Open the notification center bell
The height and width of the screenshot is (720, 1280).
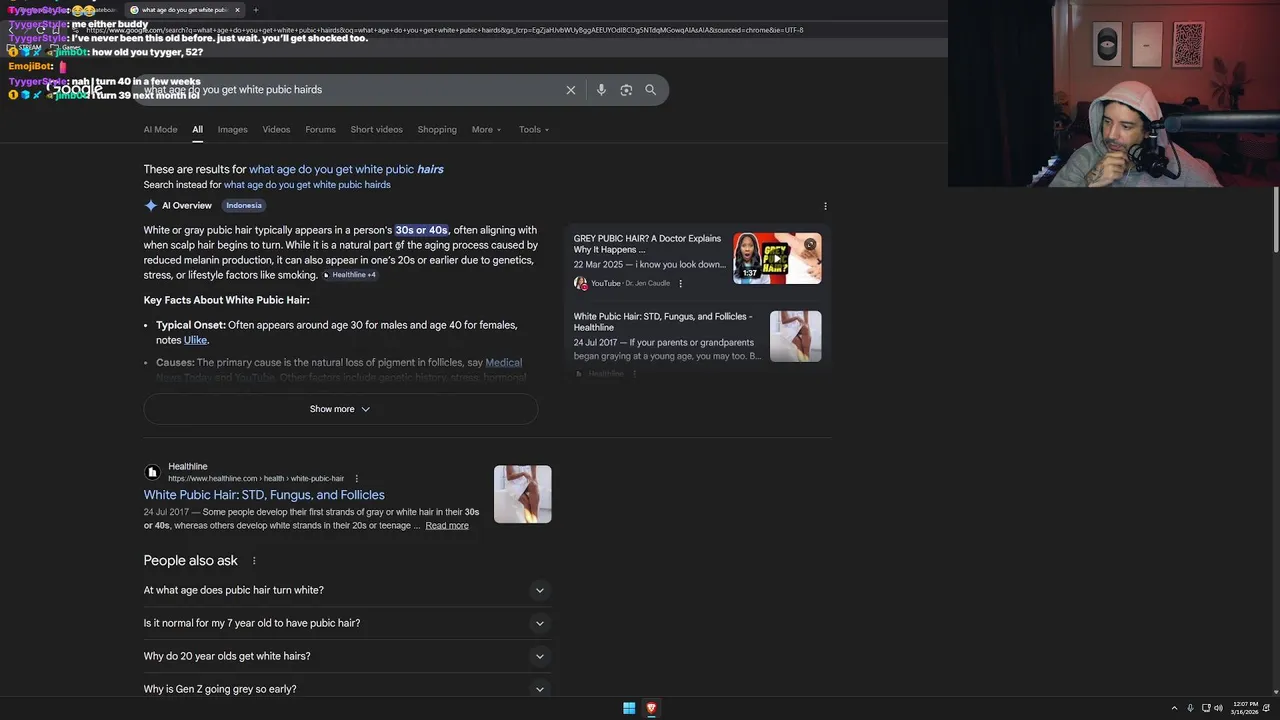tap(1268, 708)
